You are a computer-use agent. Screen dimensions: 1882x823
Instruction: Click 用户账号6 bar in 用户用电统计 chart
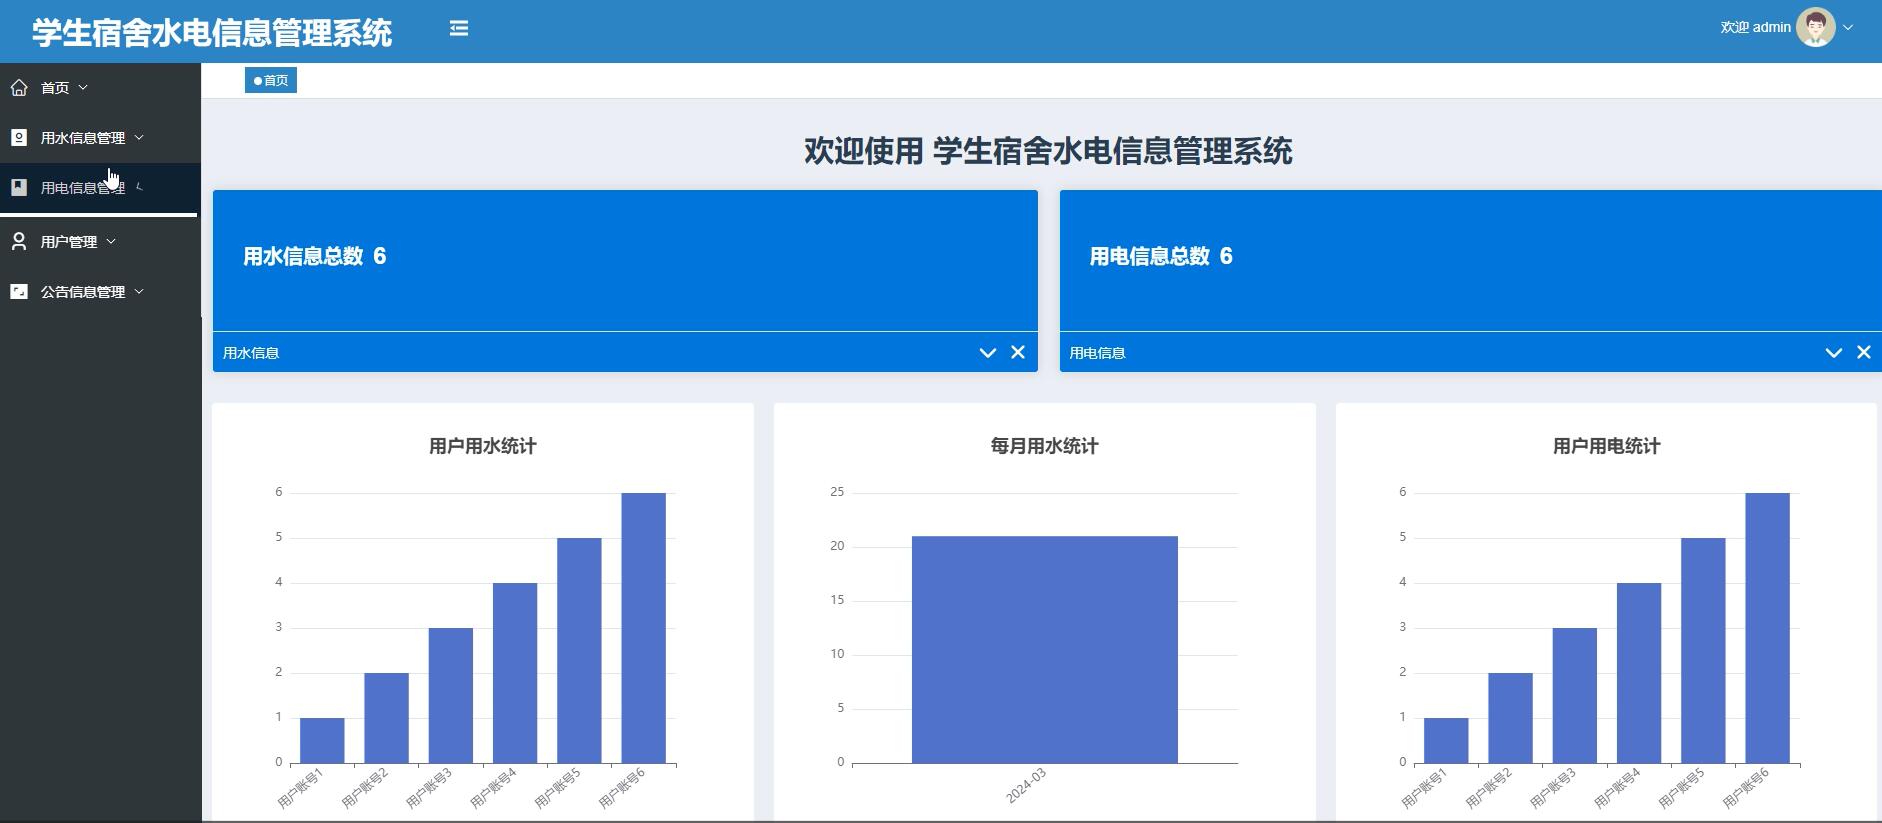coord(1768,628)
